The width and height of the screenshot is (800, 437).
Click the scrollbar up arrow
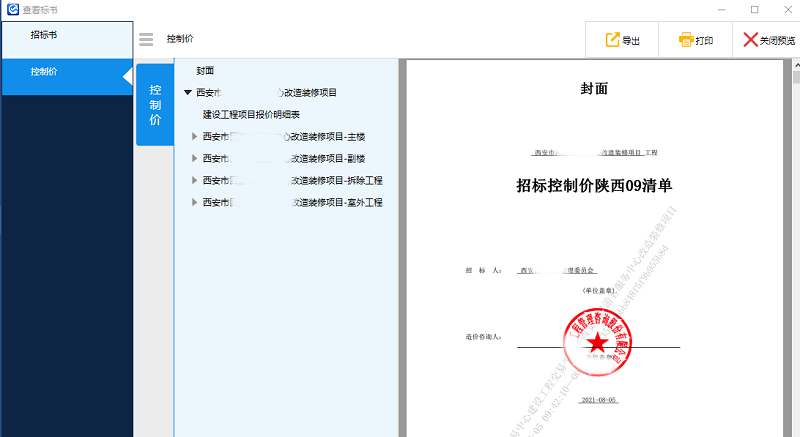pos(796,65)
